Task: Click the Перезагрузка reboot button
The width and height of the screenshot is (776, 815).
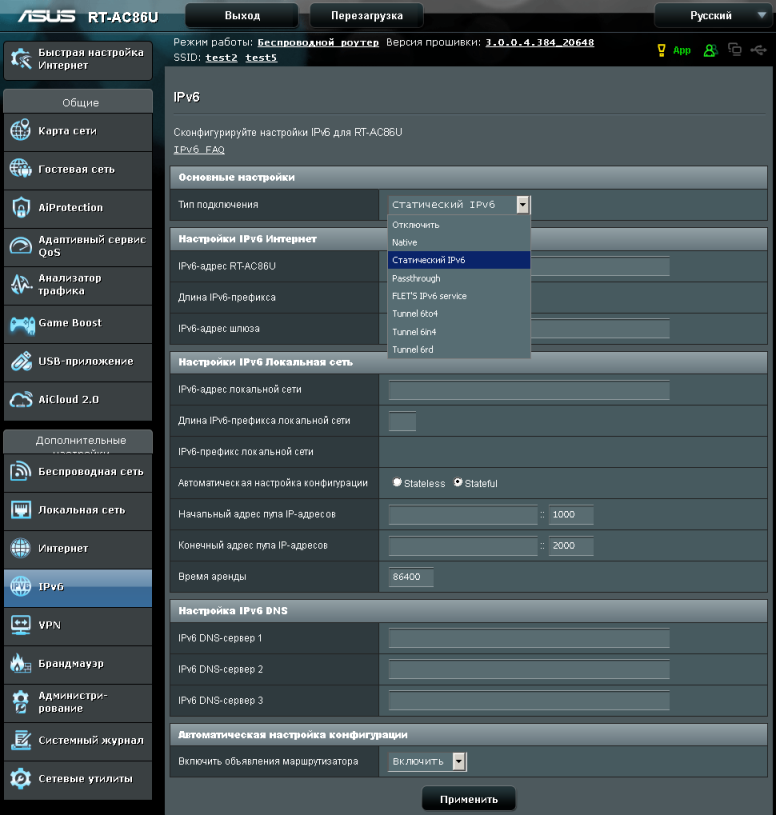Action: 366,16
